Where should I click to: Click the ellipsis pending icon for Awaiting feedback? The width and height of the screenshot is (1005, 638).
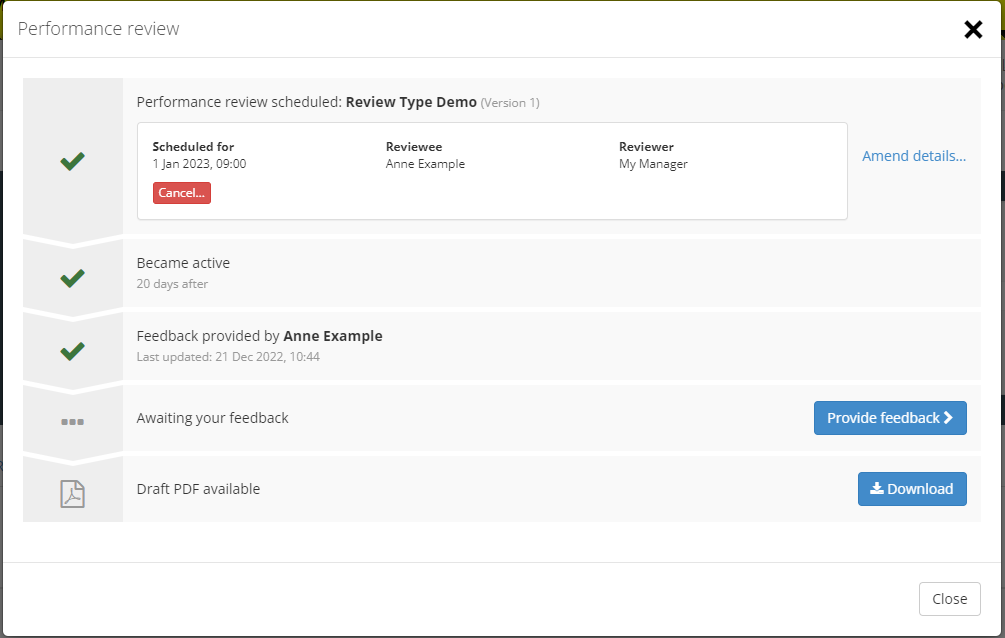pos(72,422)
